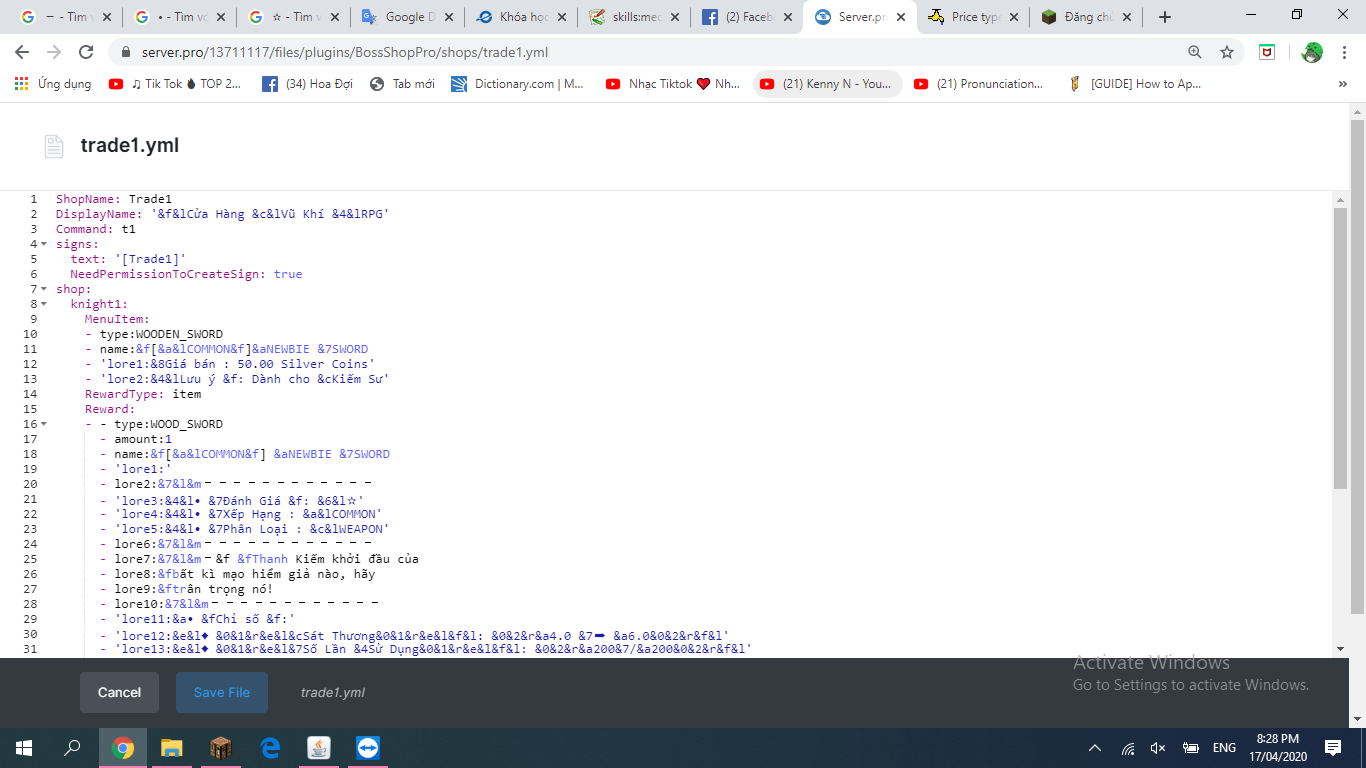The image size is (1366, 768).
Task: Click the muted volume tray icon
Action: [1158, 748]
